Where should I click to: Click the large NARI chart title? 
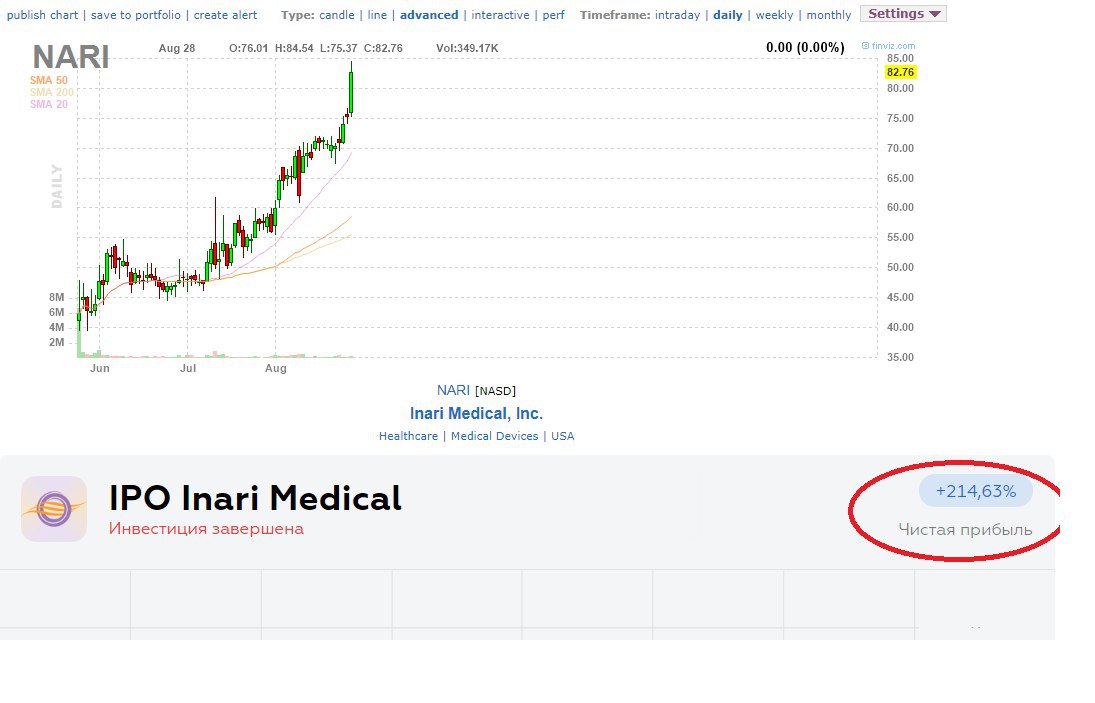tap(71, 57)
